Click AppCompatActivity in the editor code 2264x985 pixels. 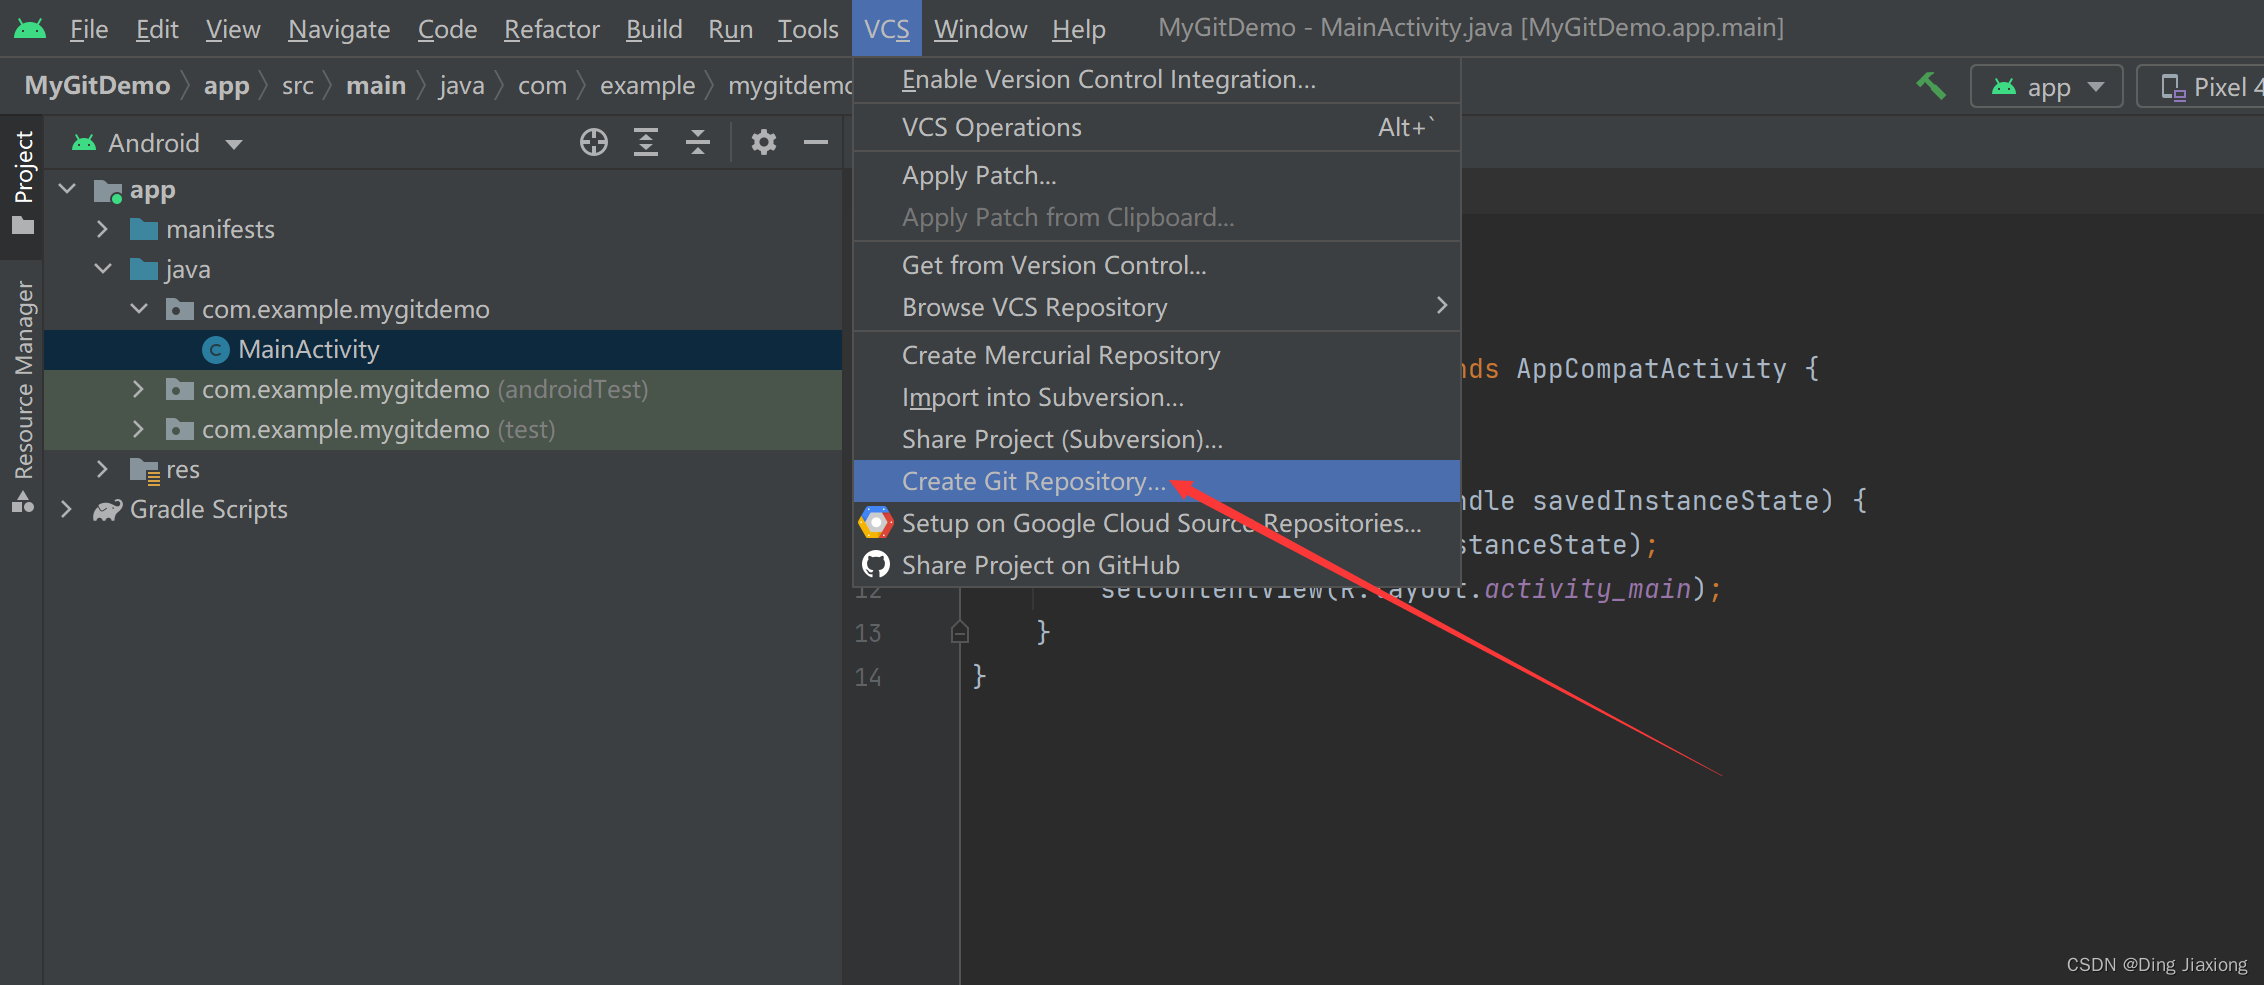tap(1651, 369)
